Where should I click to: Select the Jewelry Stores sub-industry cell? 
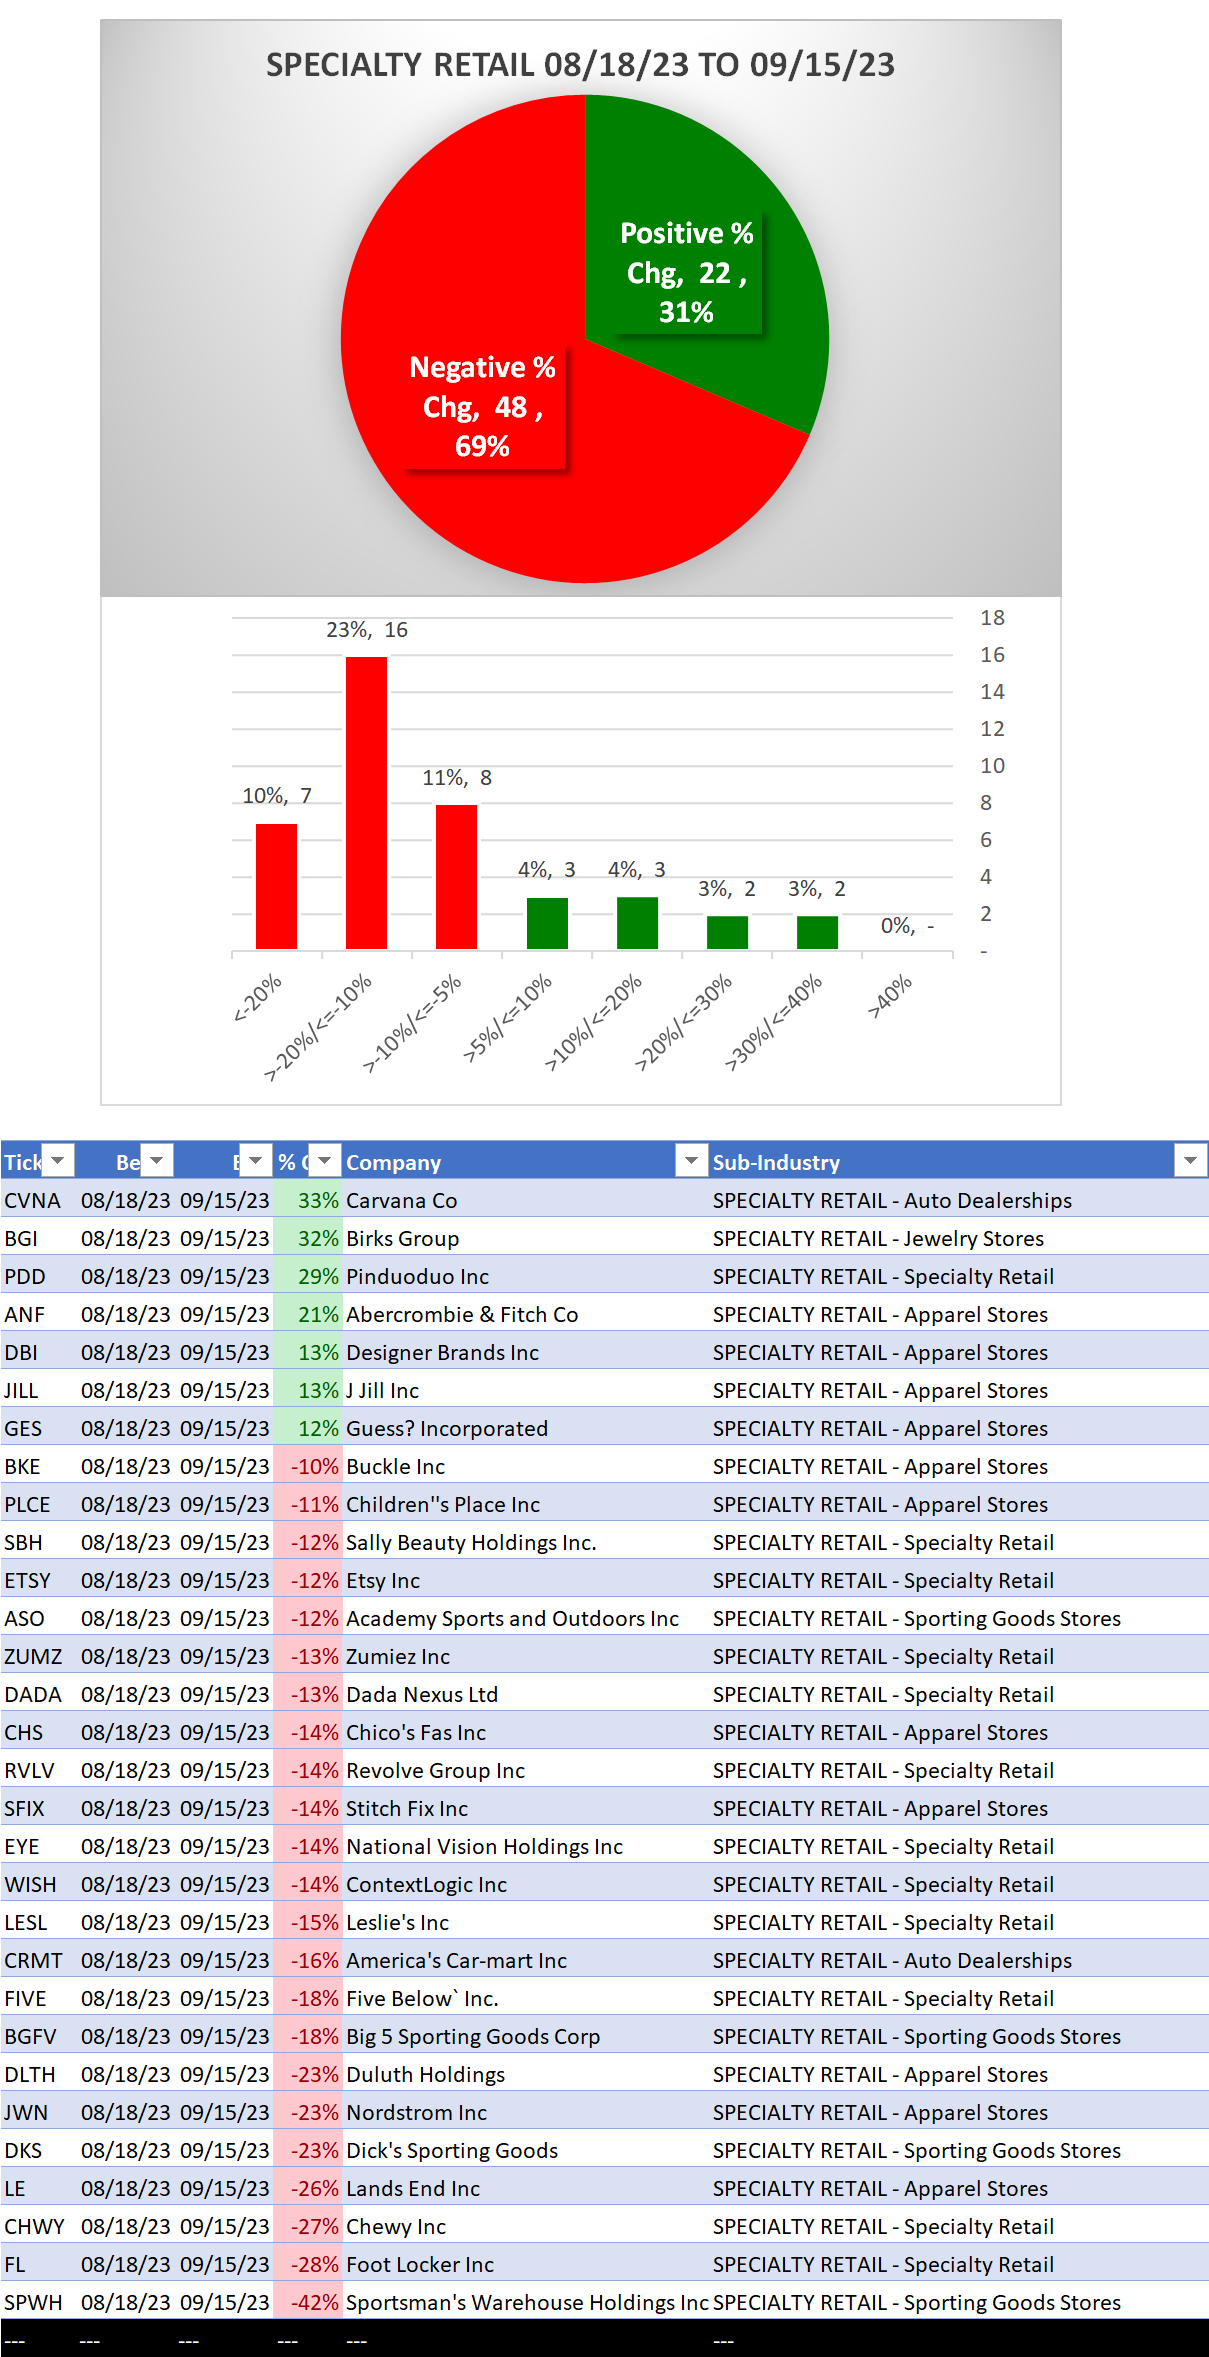959,1238
